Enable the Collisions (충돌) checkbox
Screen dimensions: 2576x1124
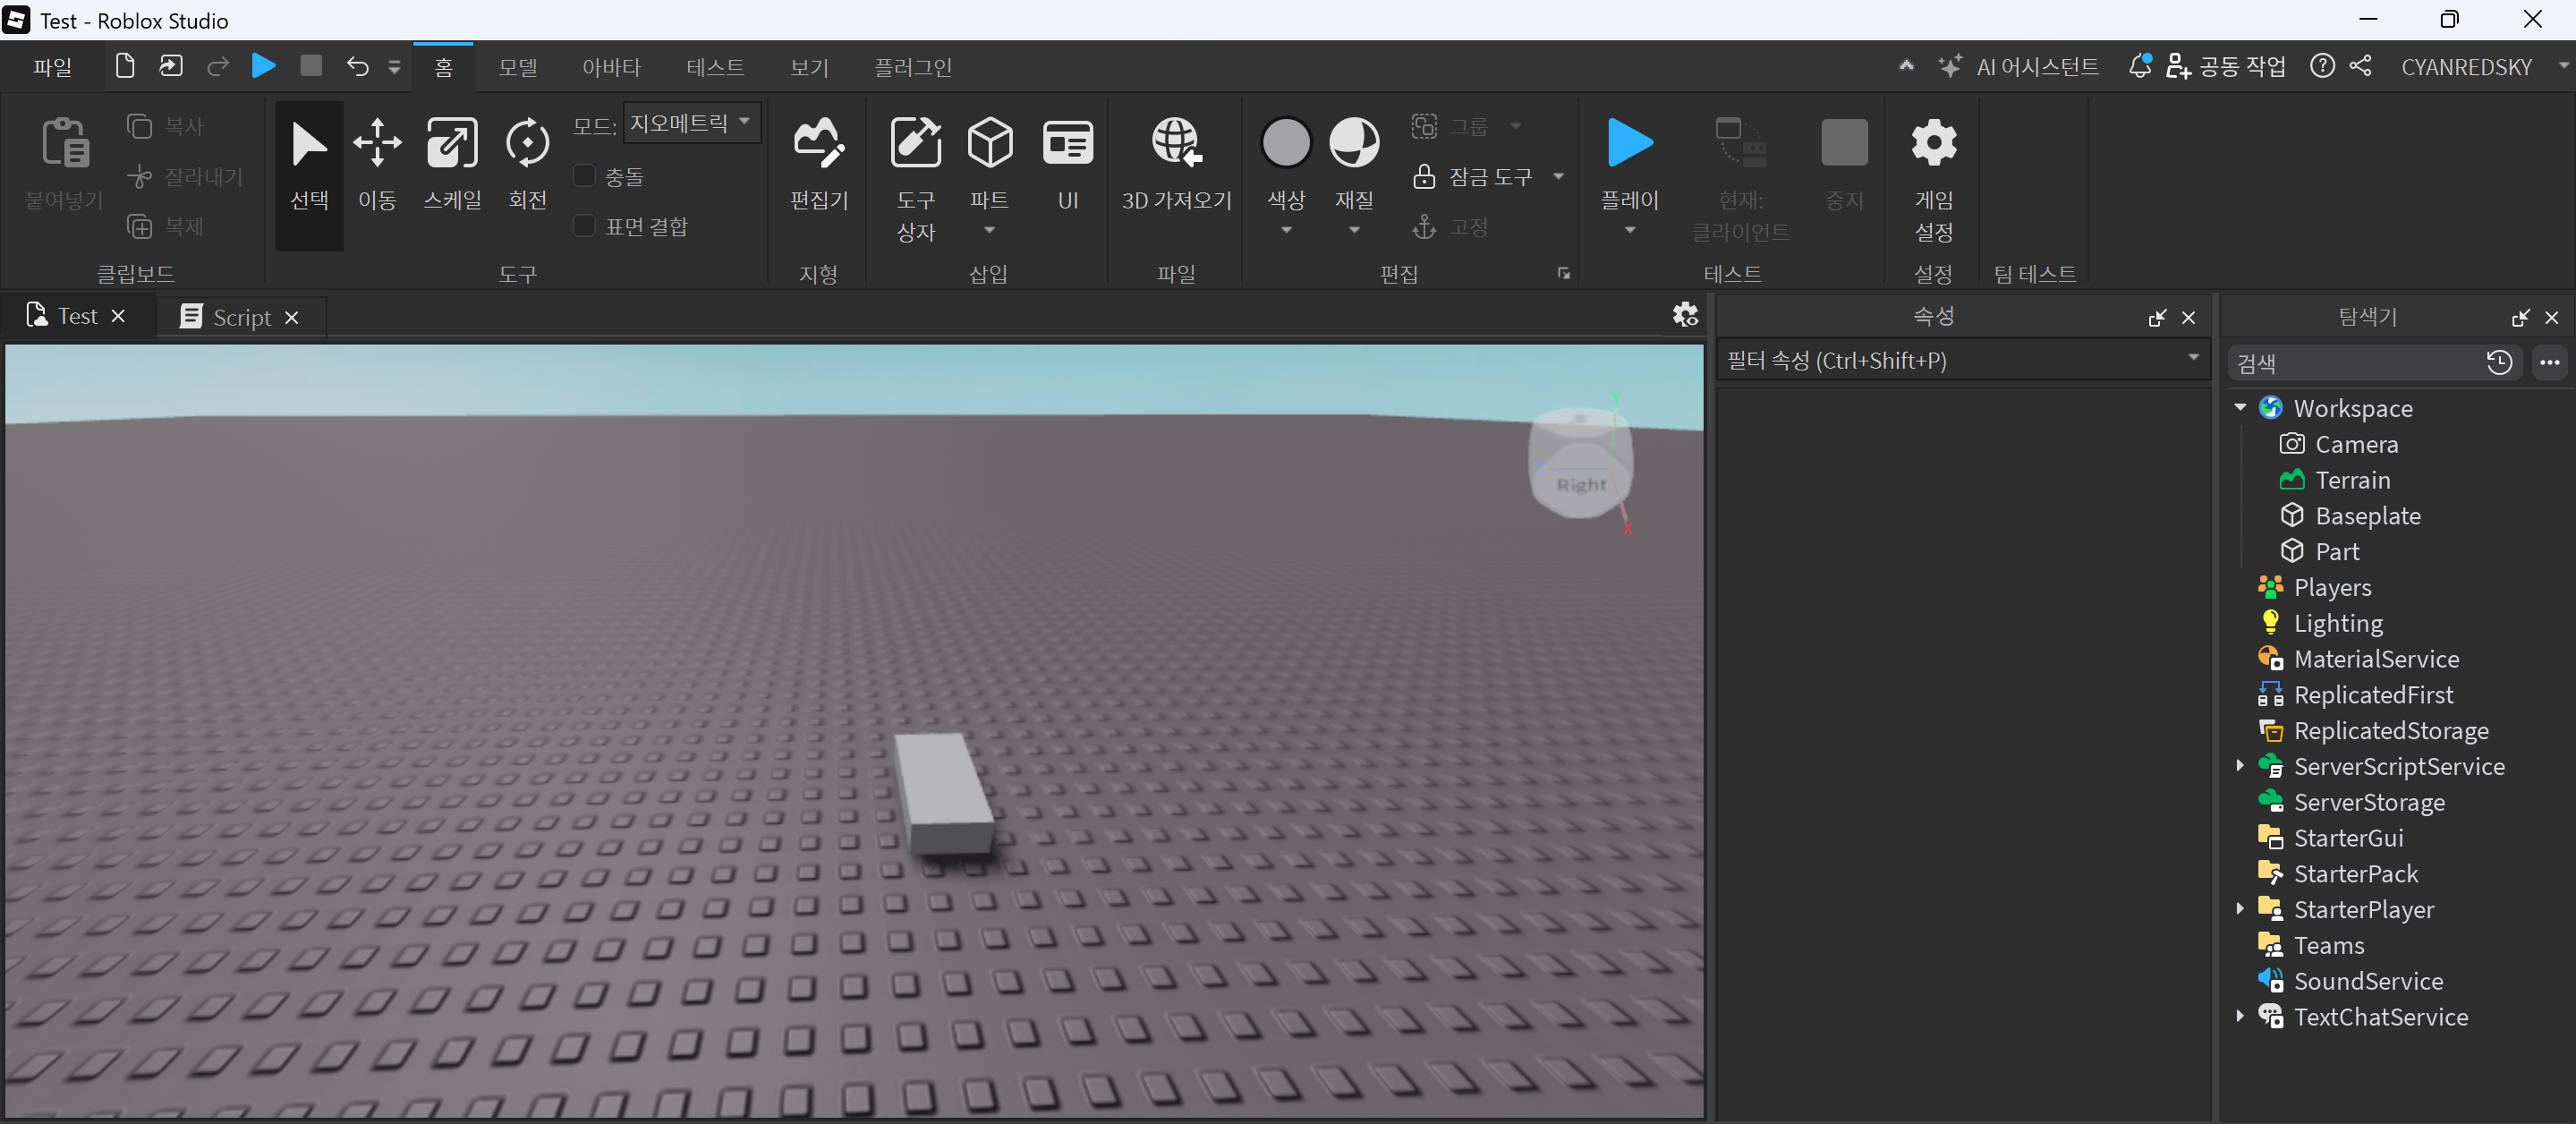[585, 176]
